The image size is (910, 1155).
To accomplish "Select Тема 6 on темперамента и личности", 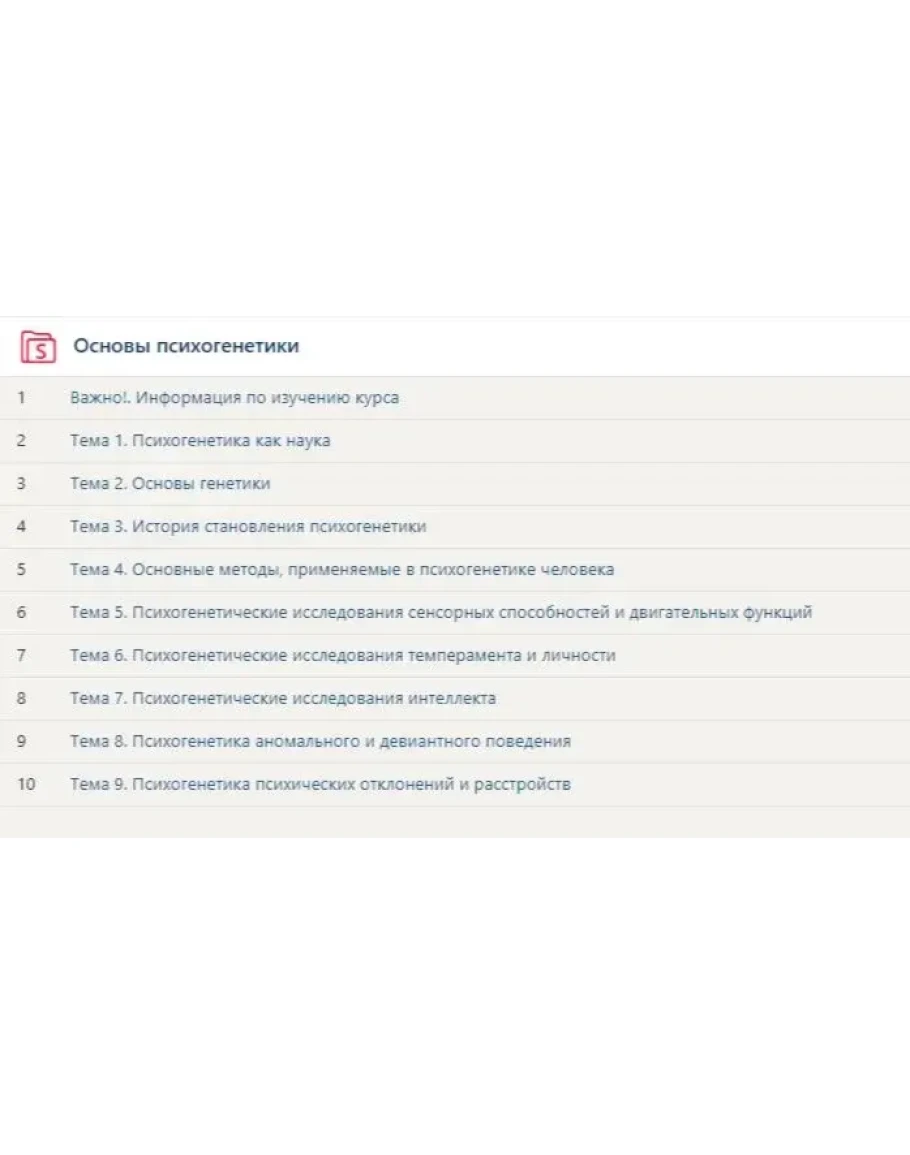I will tap(343, 656).
